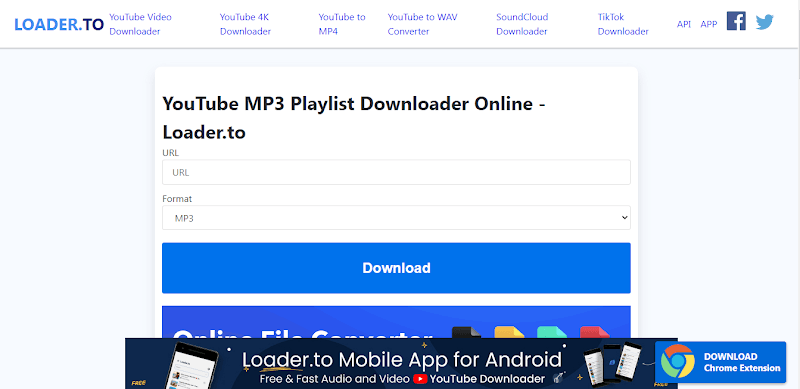Expand the Format dropdown showing MP3
Screen dimensions: 800x389
tap(396, 218)
